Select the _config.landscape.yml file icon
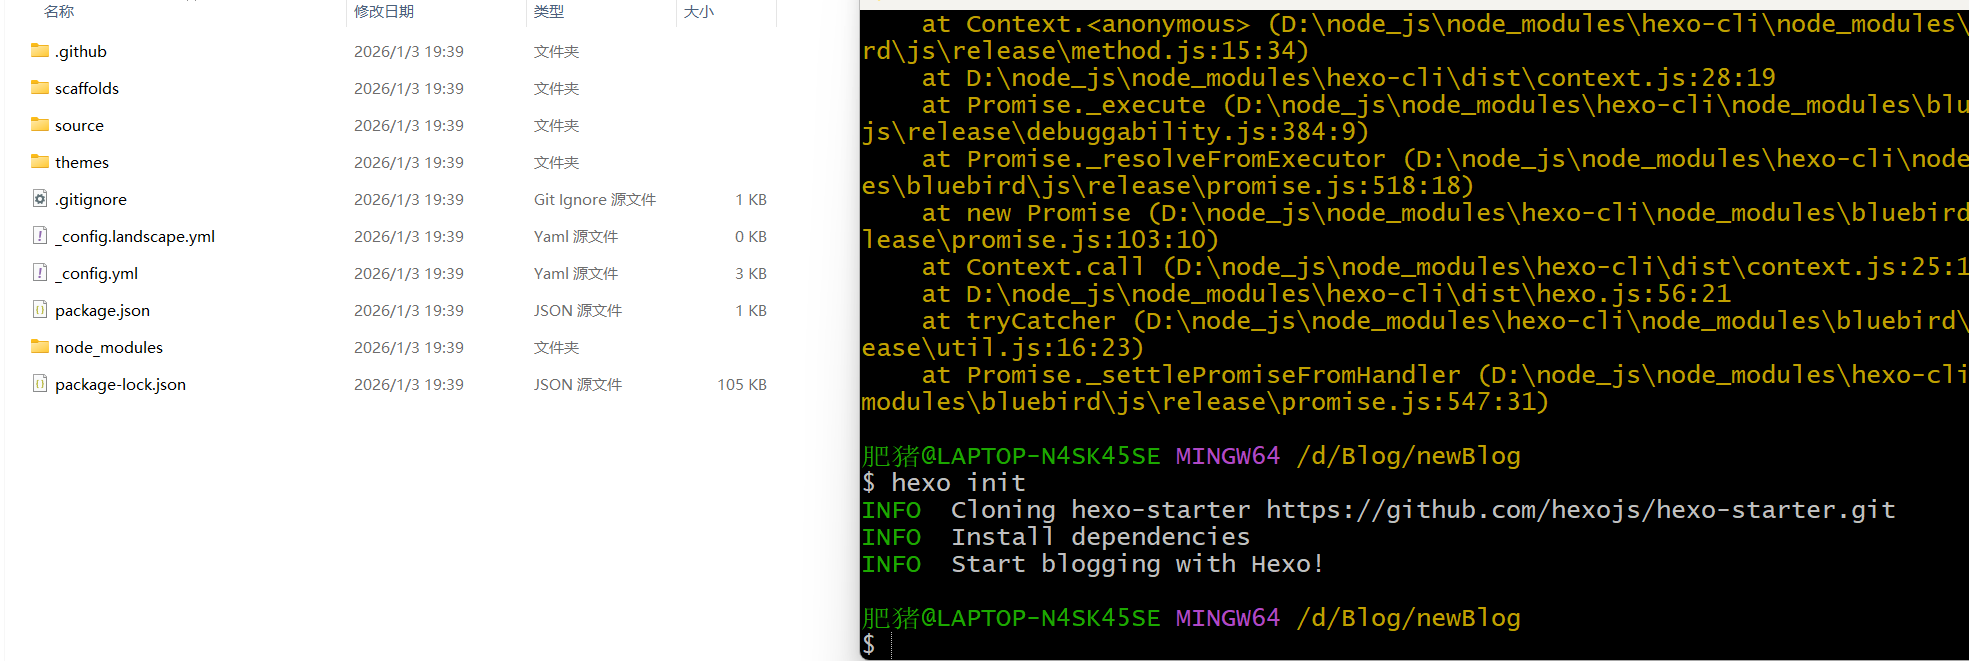This screenshot has width=1969, height=661. pos(40,236)
